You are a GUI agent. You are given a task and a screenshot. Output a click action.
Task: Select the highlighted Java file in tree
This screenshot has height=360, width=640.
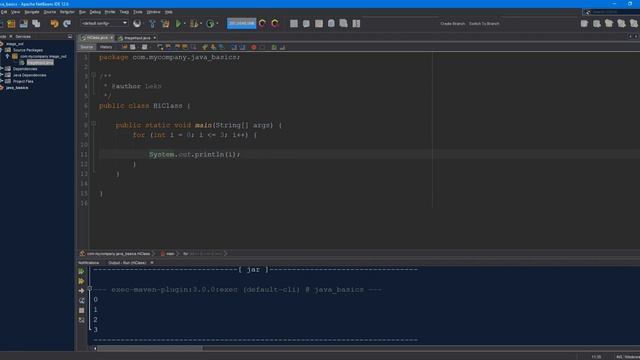click(40, 62)
